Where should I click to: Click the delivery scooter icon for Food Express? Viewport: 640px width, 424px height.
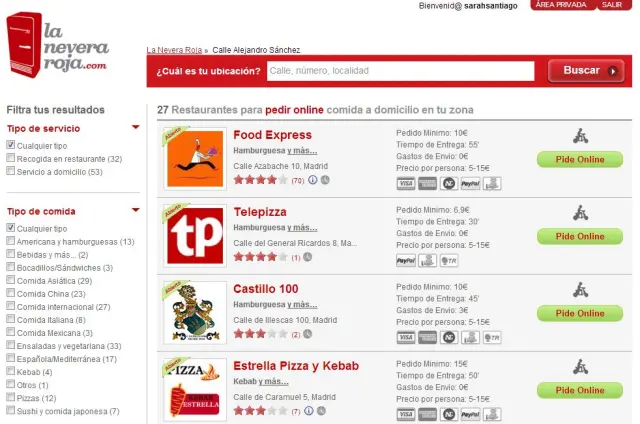580,136
